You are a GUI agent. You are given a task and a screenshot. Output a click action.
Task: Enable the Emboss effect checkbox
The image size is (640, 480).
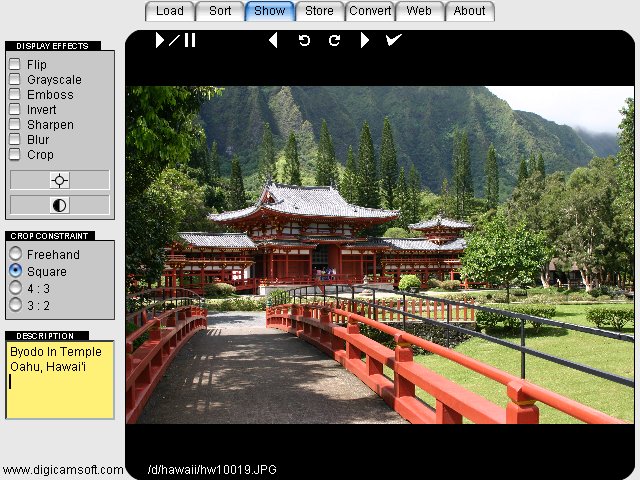[x=15, y=94]
